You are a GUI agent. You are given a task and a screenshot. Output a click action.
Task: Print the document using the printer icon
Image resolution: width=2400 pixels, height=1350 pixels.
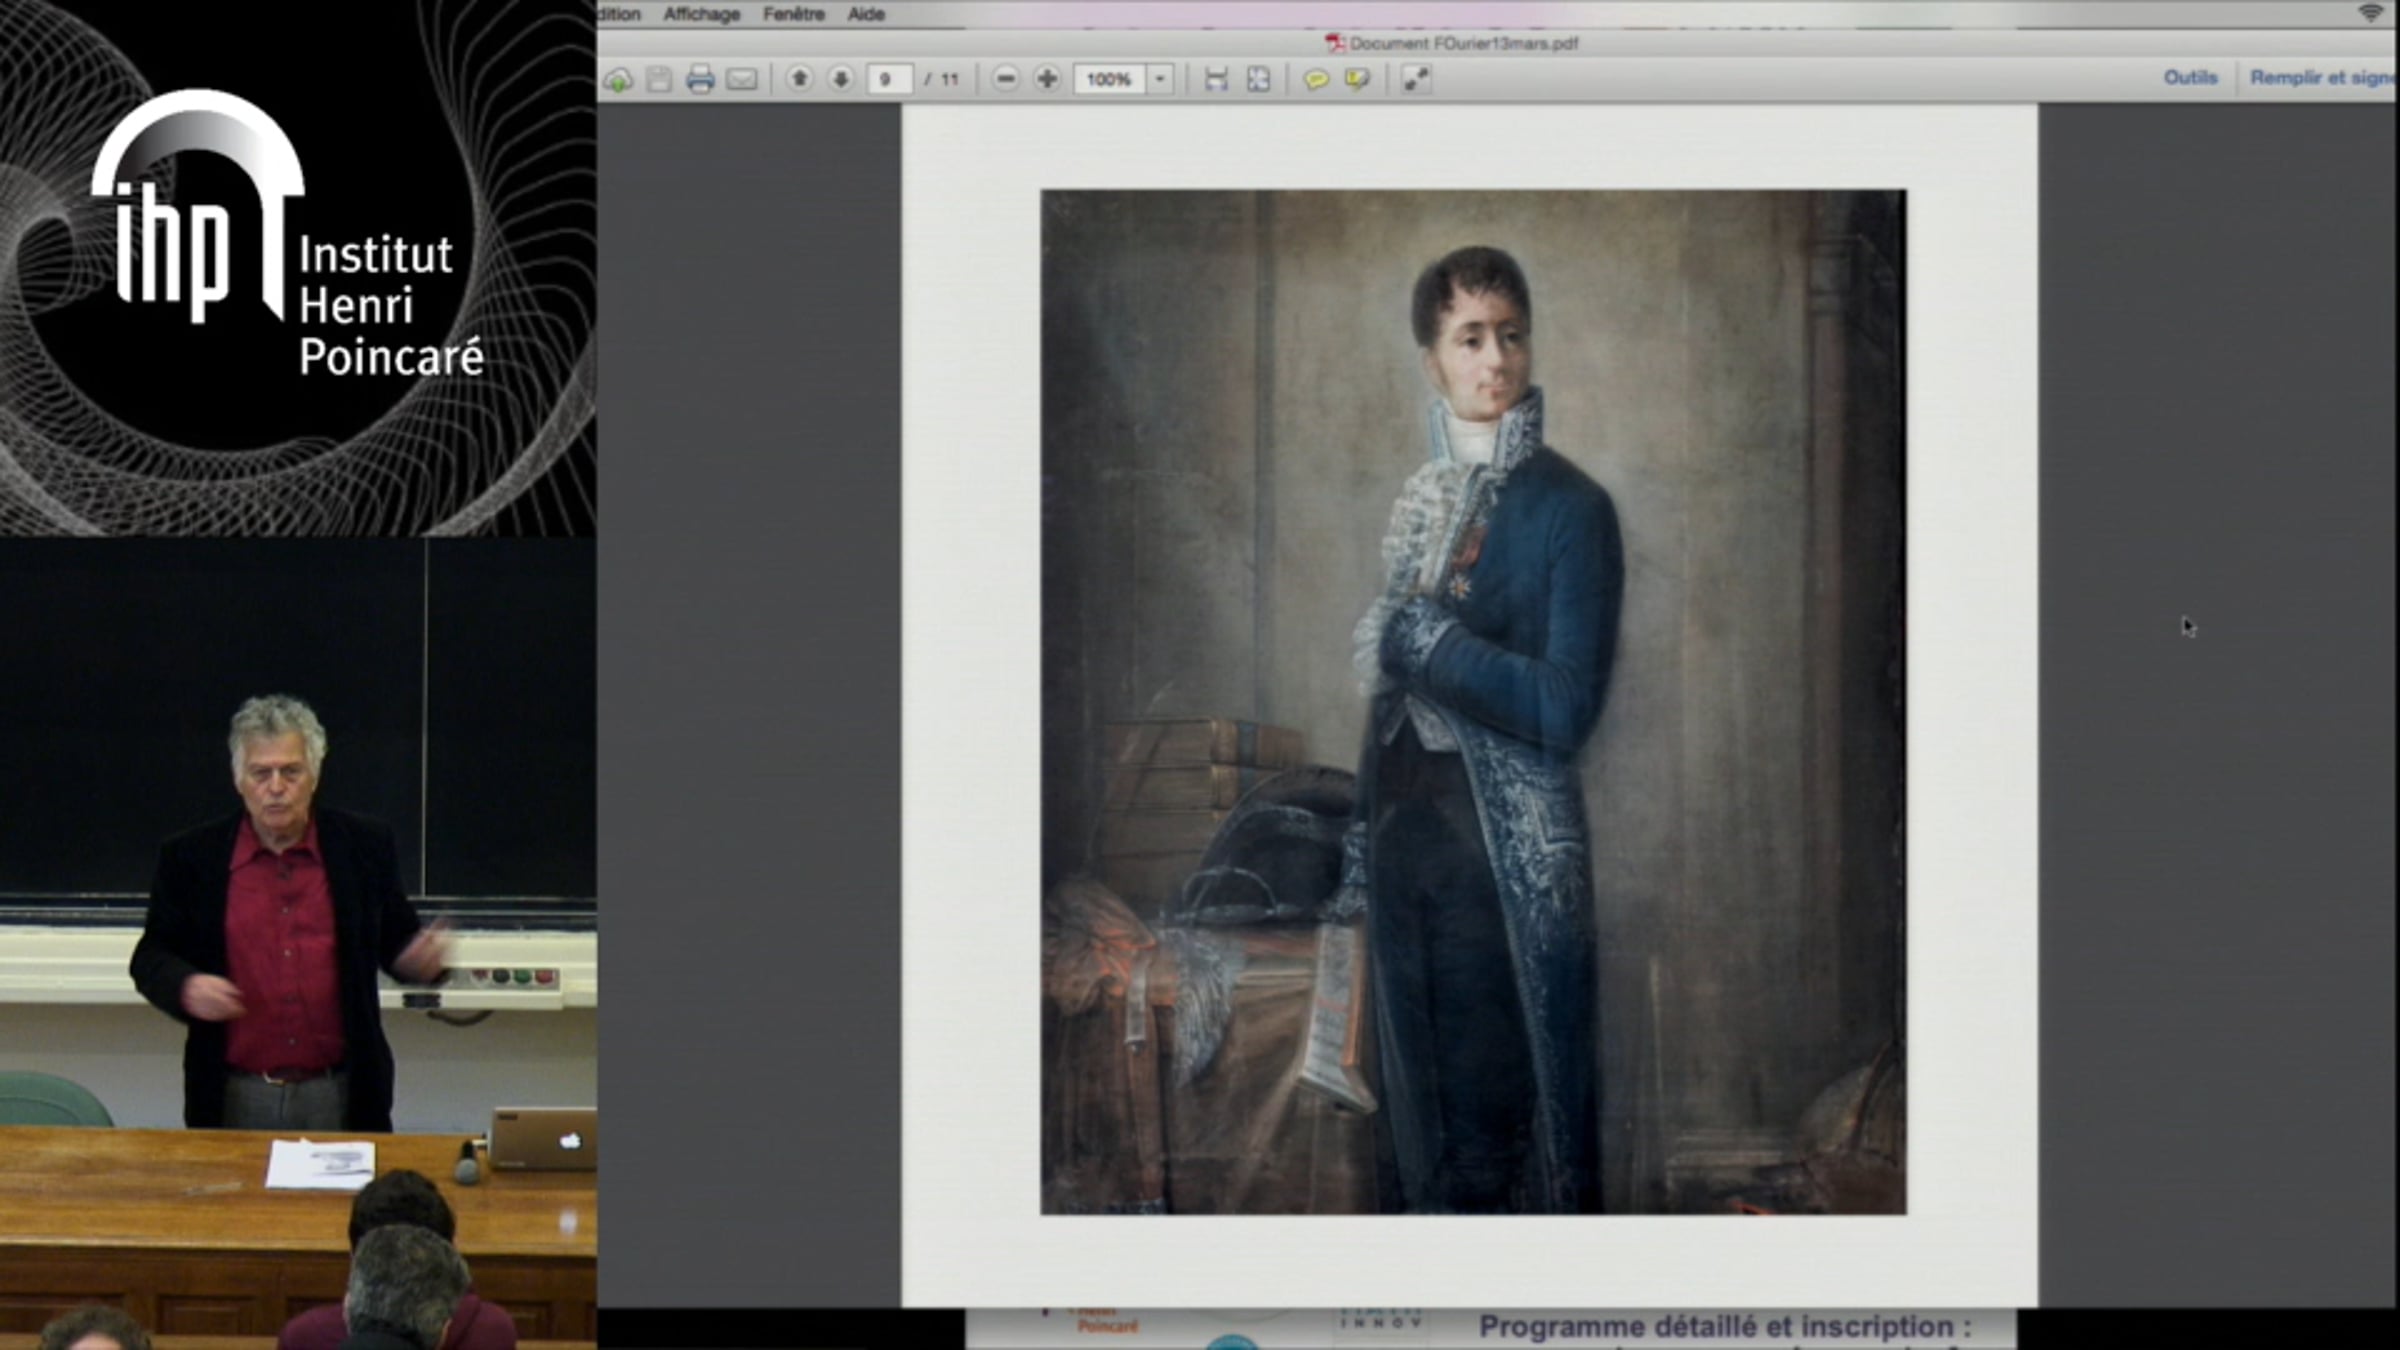(700, 79)
